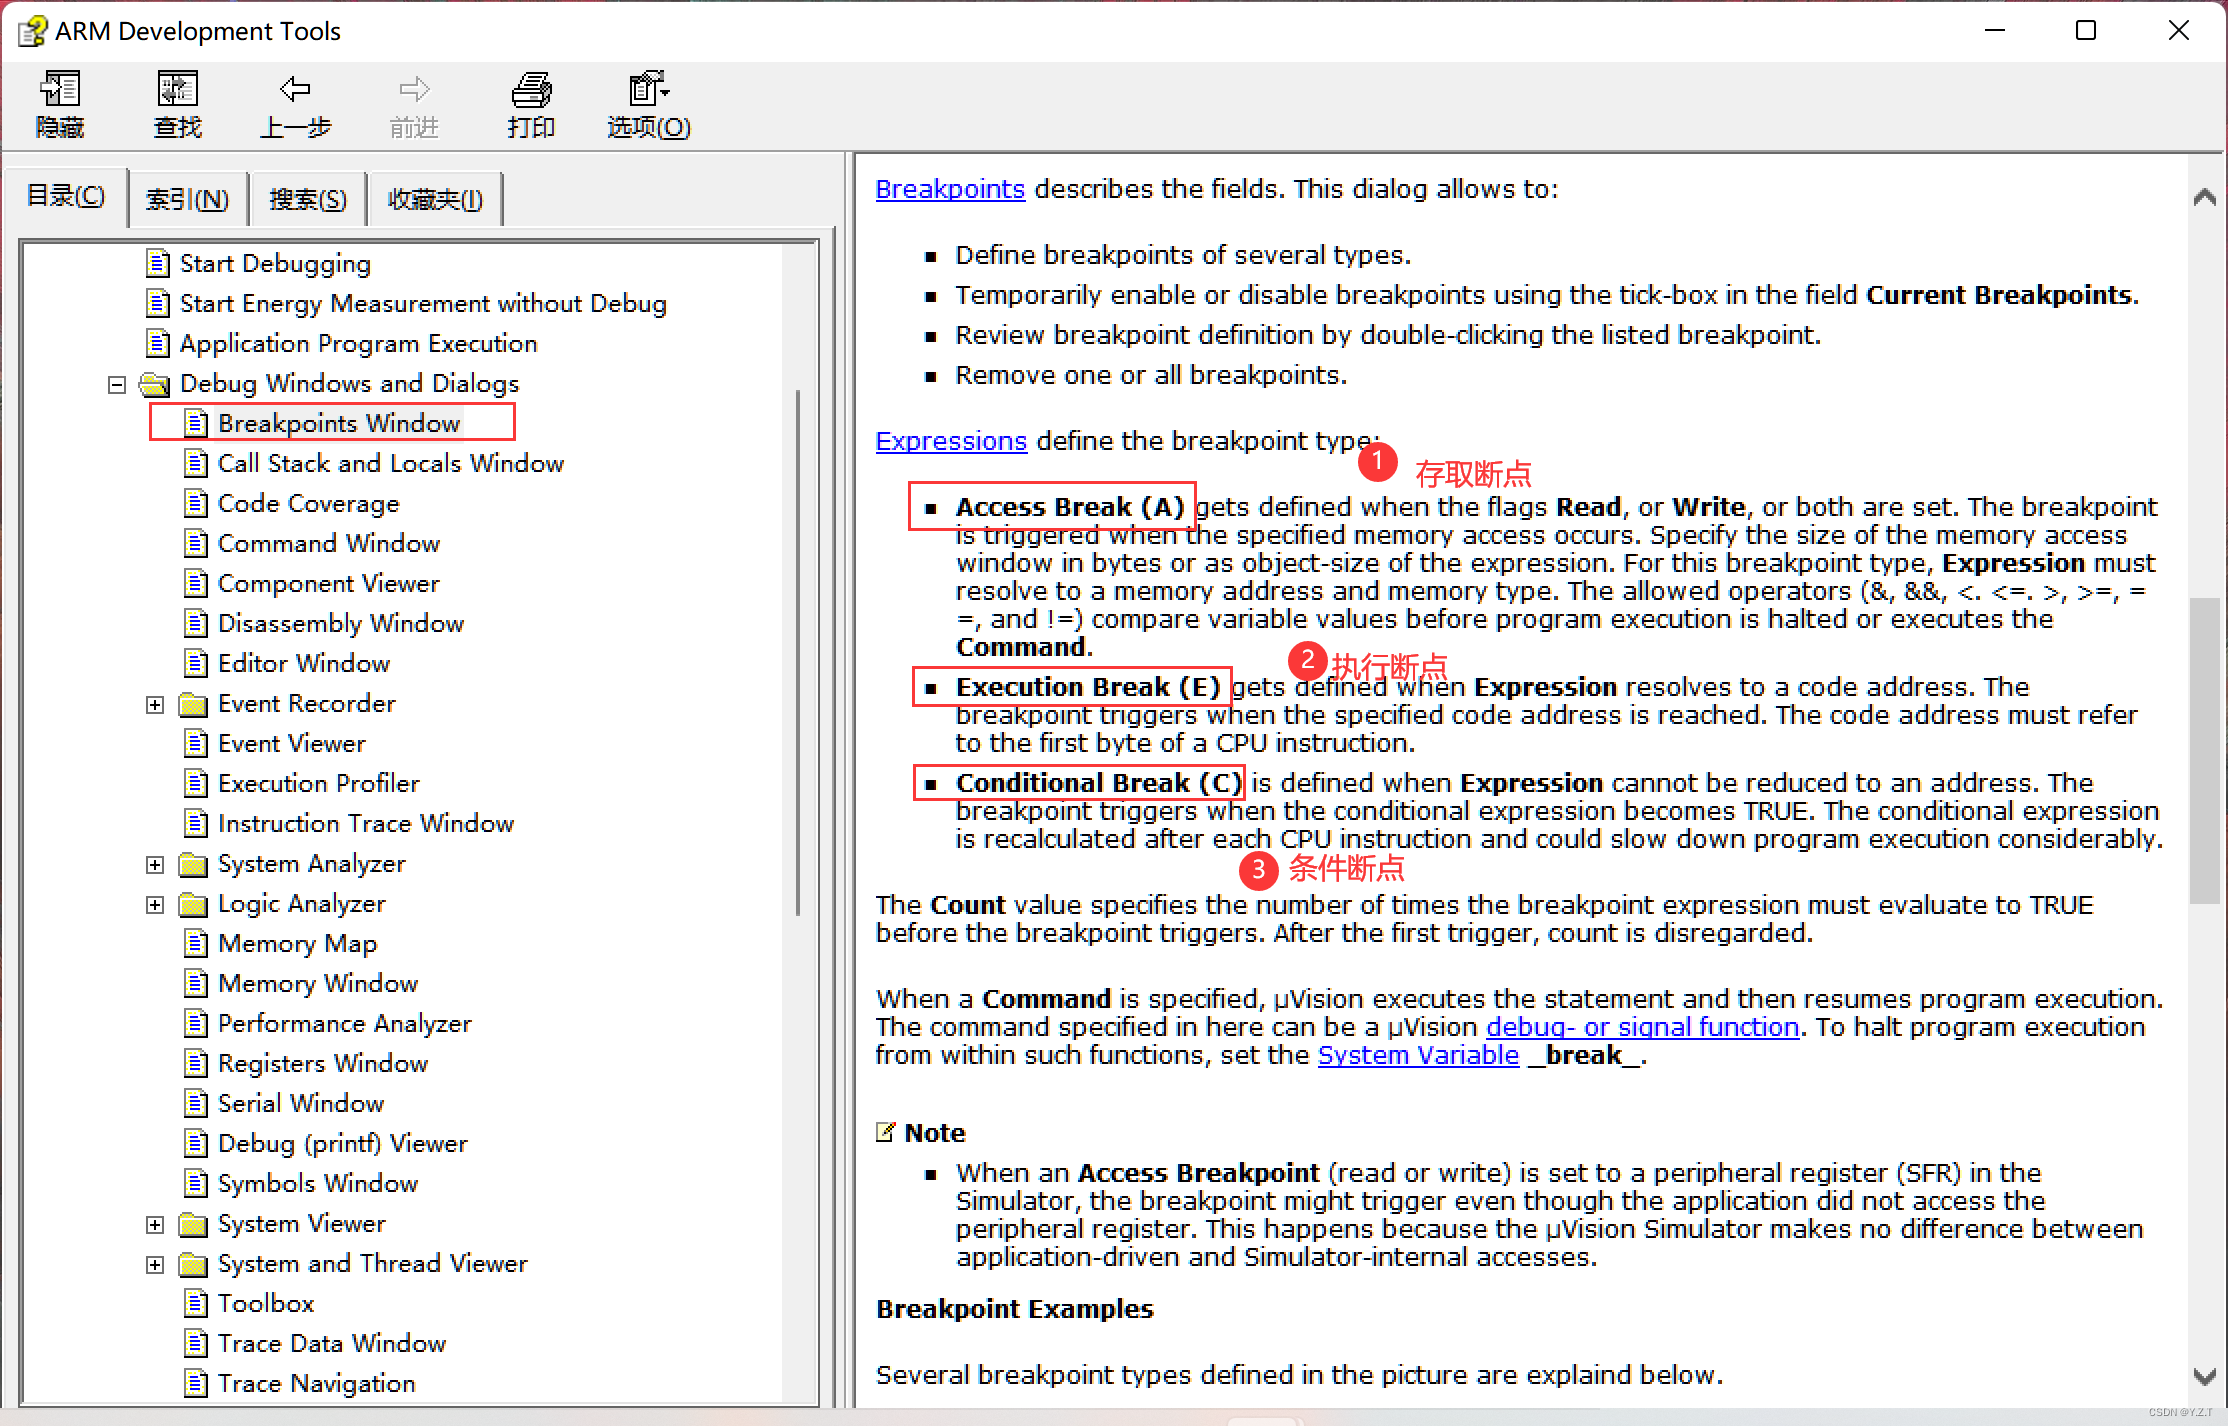Go back with the 上一步 arrow icon
The image size is (2228, 1426).
coord(295,90)
